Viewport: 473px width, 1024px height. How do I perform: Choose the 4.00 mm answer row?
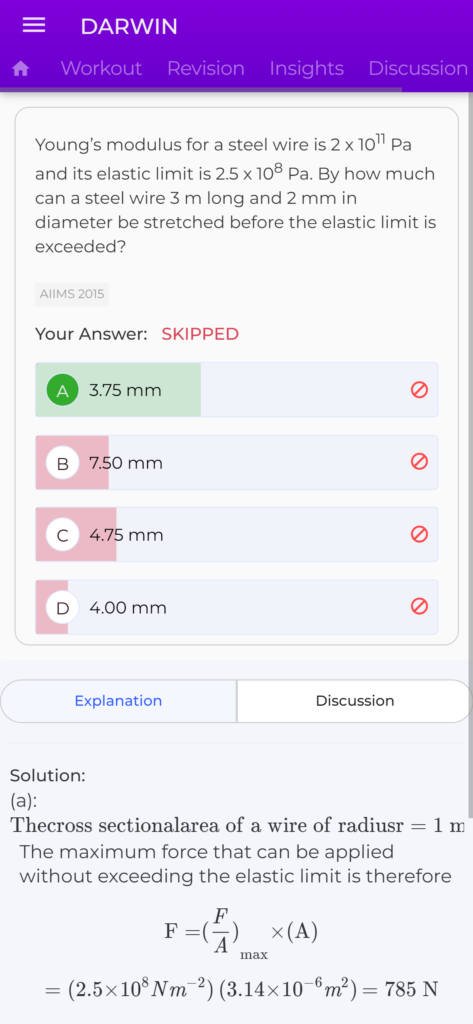[236, 607]
